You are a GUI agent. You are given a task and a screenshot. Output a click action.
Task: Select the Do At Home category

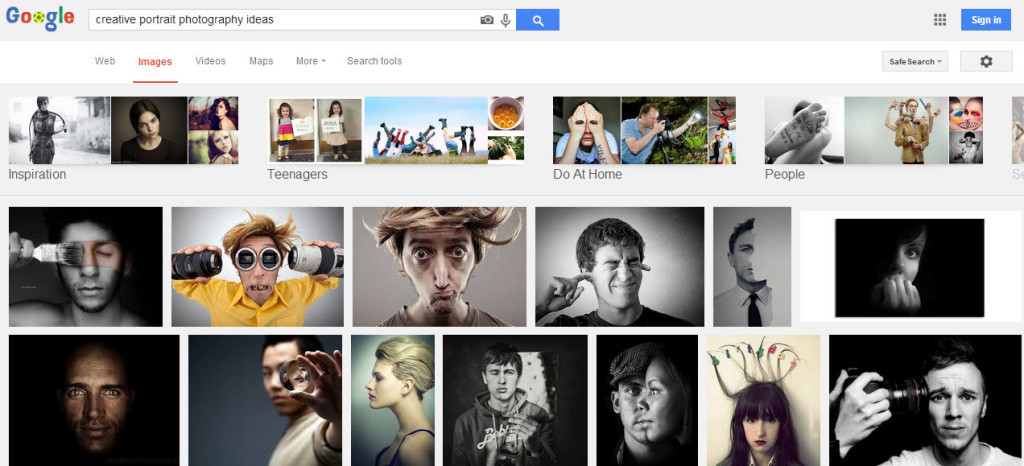tap(587, 174)
